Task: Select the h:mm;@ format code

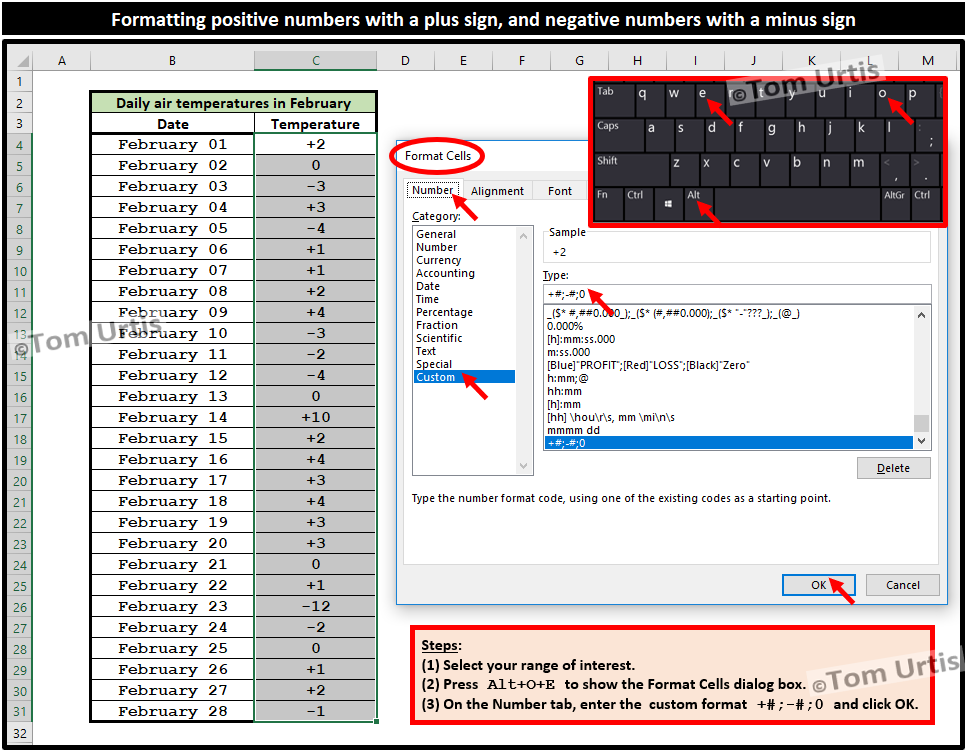Action: (x=728, y=378)
